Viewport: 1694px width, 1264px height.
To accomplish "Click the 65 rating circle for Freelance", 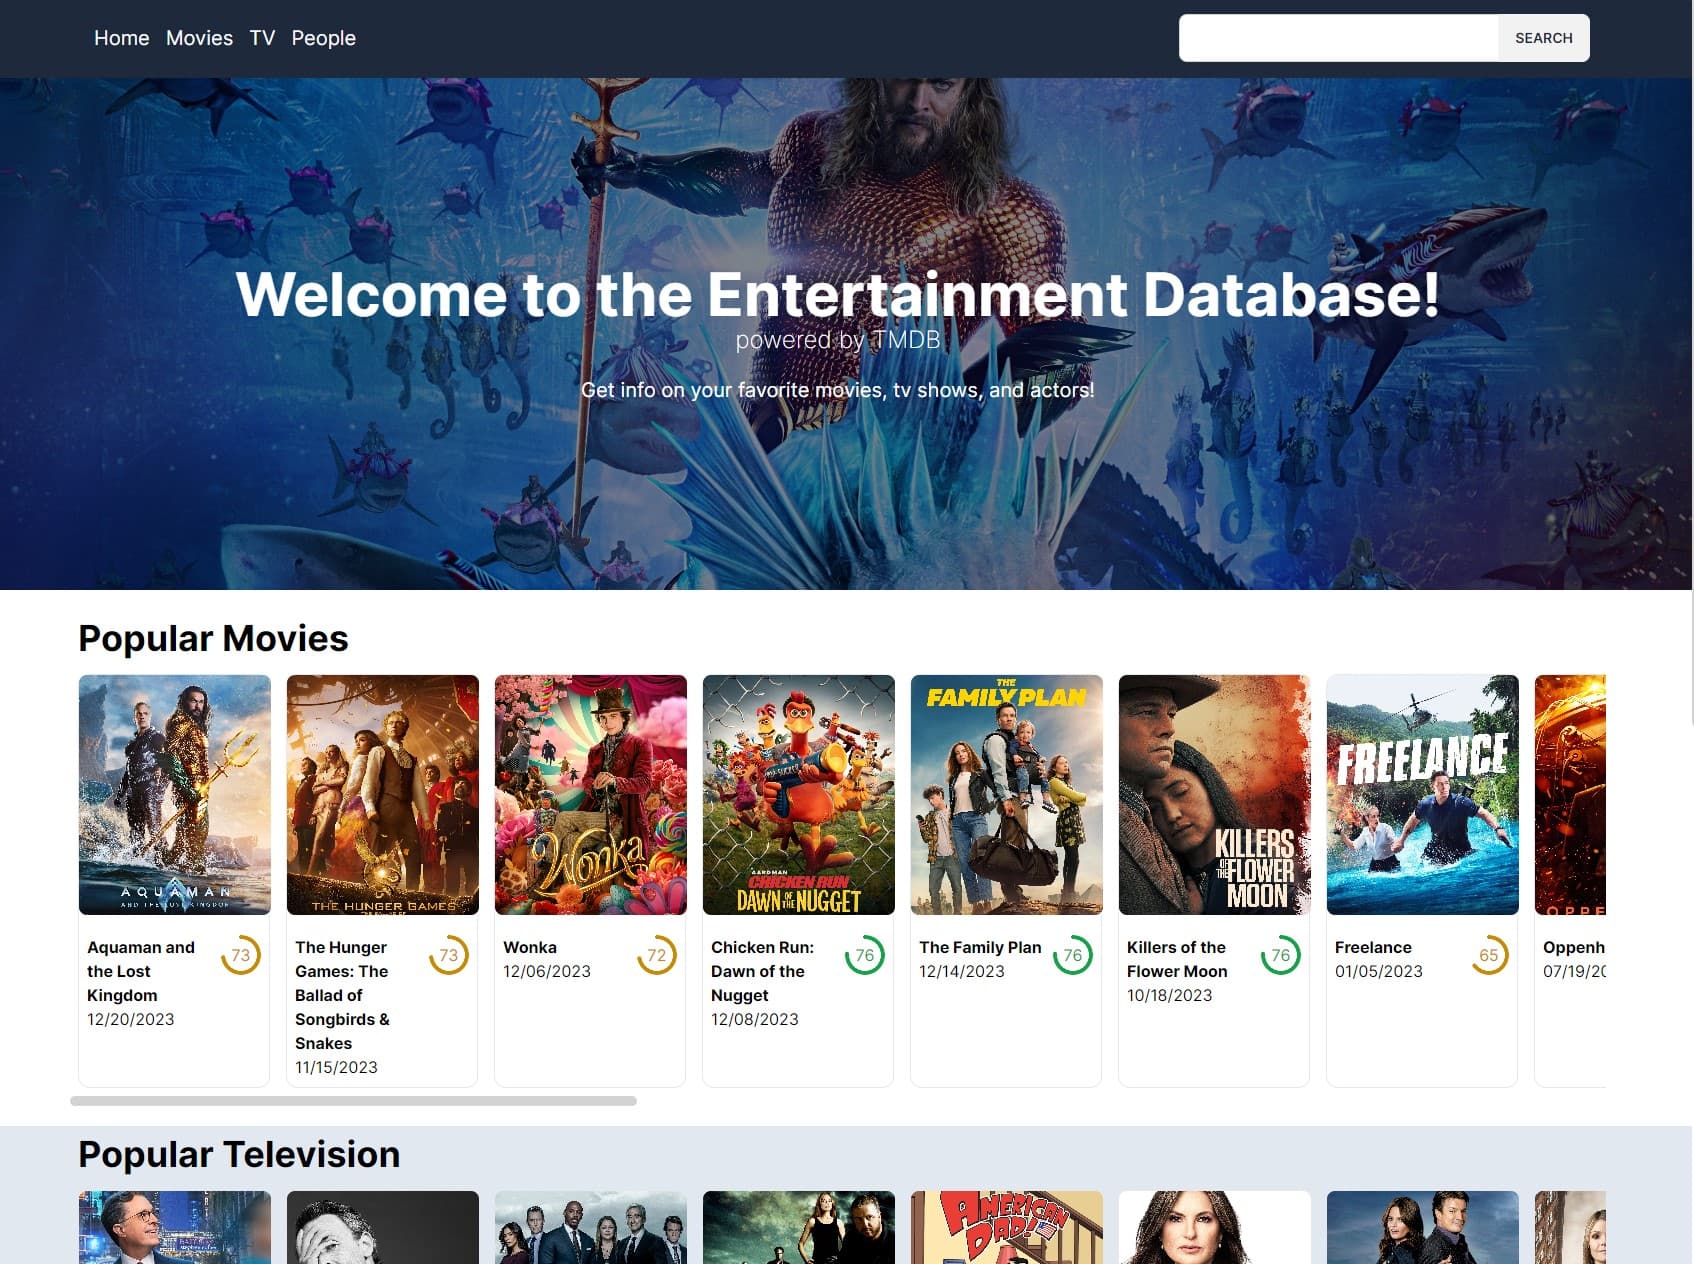I will pos(1489,956).
